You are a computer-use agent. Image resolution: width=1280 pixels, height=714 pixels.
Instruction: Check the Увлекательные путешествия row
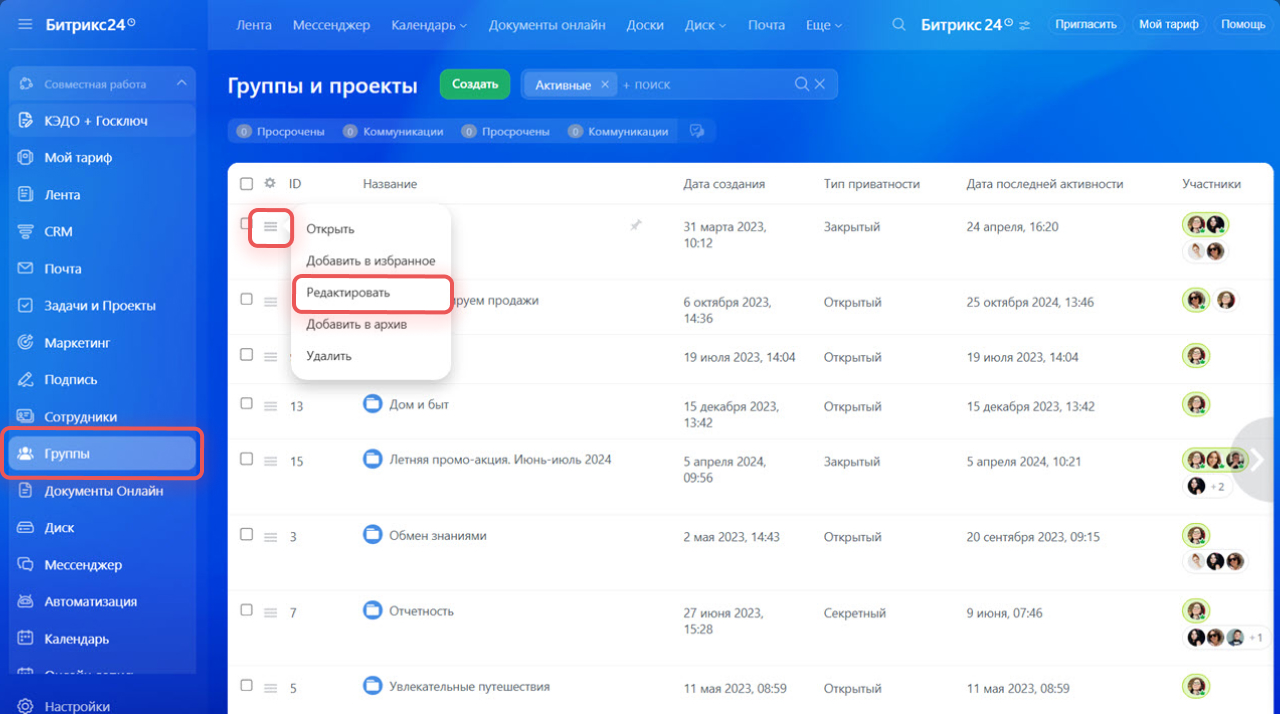[247, 685]
